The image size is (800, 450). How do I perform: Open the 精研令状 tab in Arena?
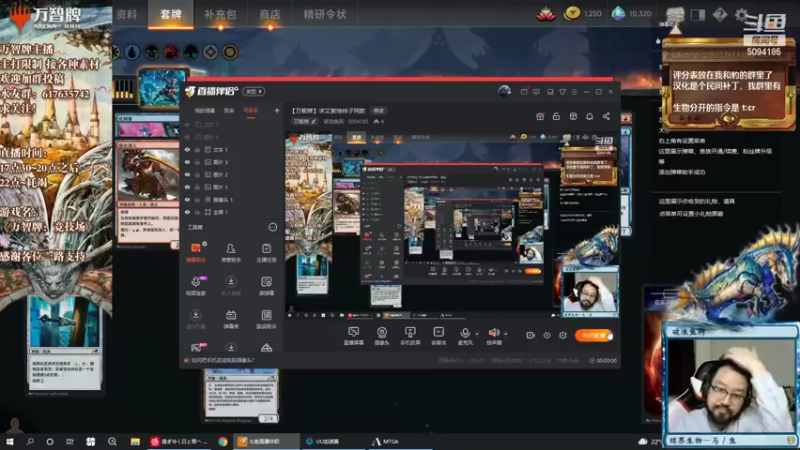pyautogui.click(x=325, y=14)
